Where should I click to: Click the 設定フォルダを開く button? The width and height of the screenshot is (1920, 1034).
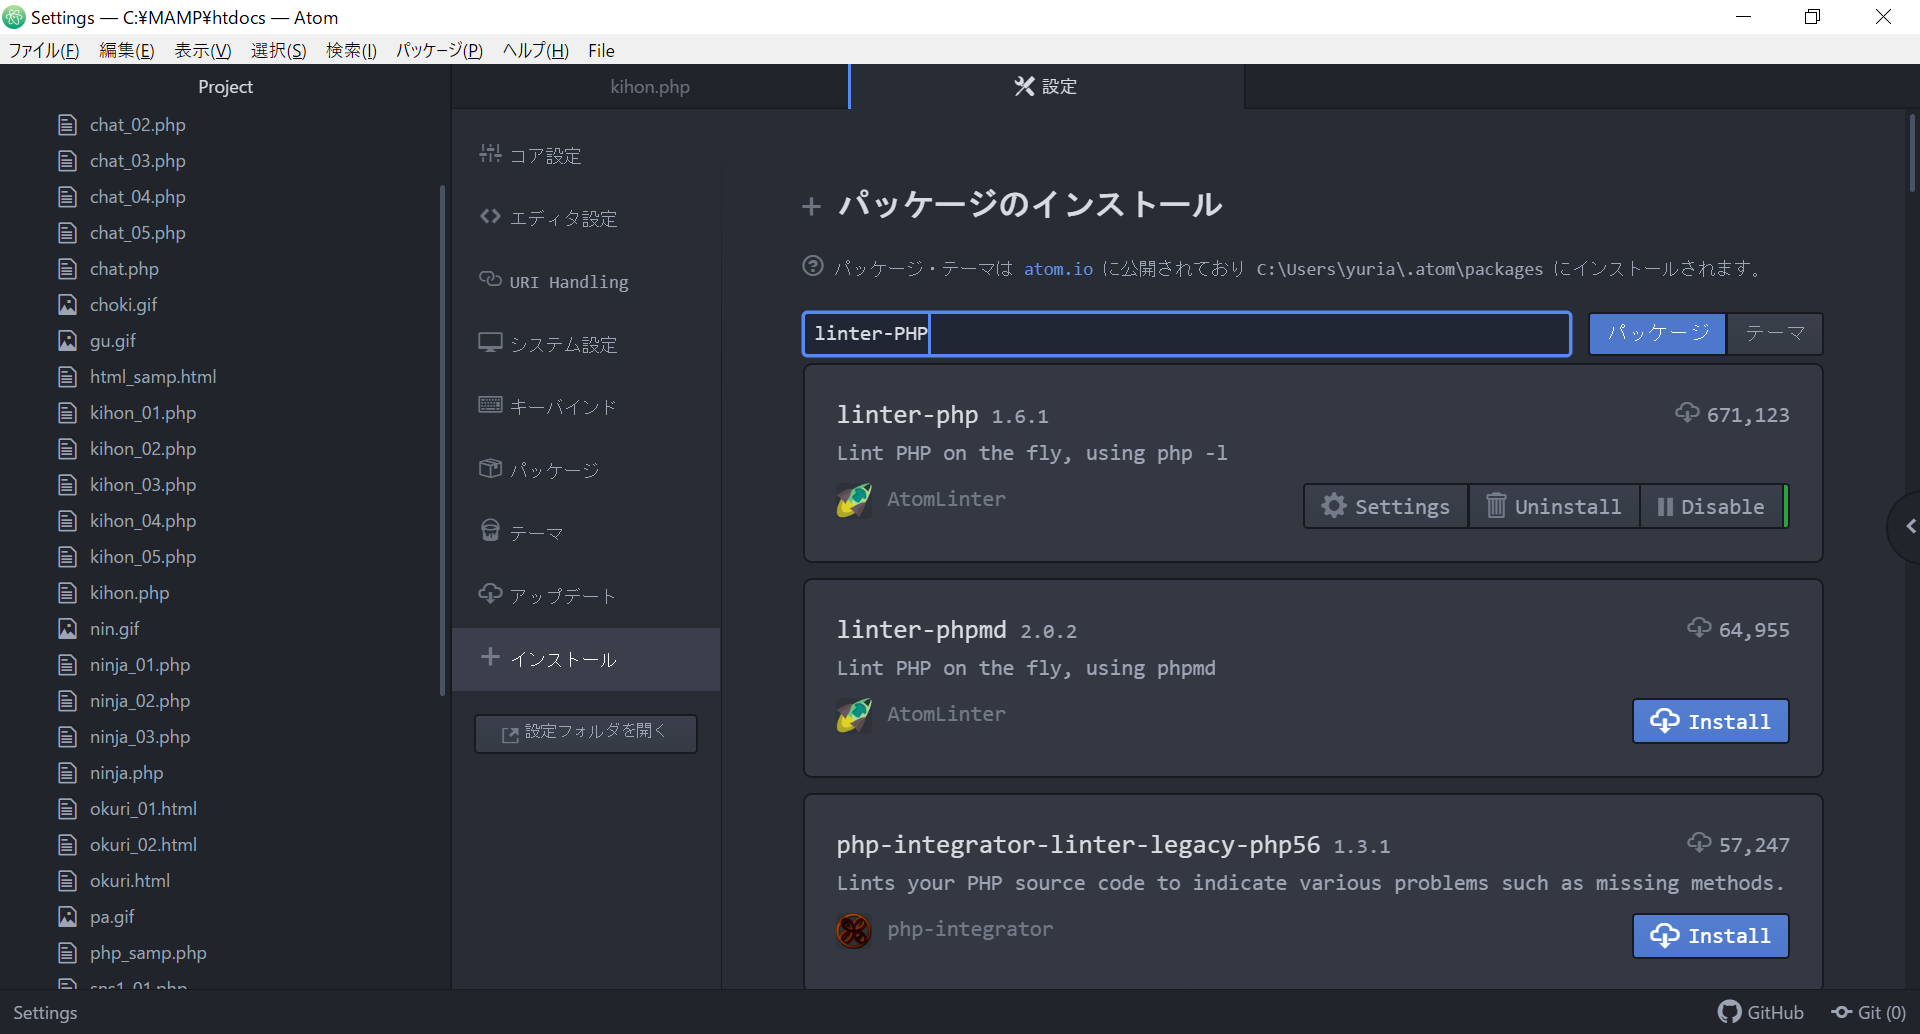[x=586, y=733]
